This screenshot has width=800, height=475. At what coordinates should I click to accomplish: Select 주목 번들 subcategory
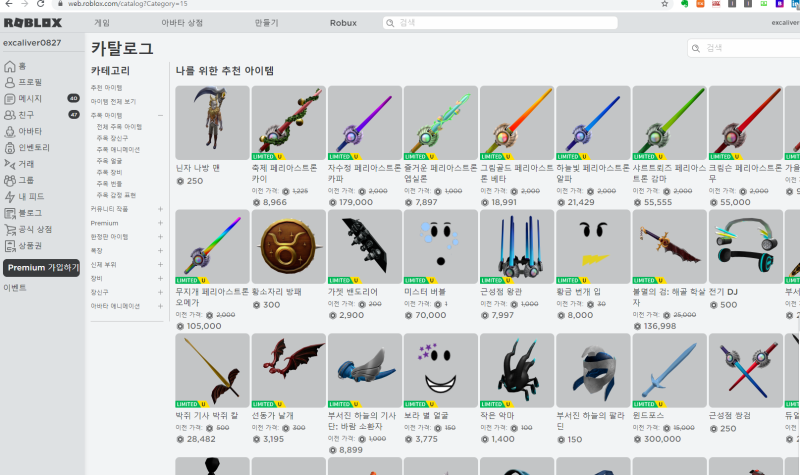(x=109, y=184)
